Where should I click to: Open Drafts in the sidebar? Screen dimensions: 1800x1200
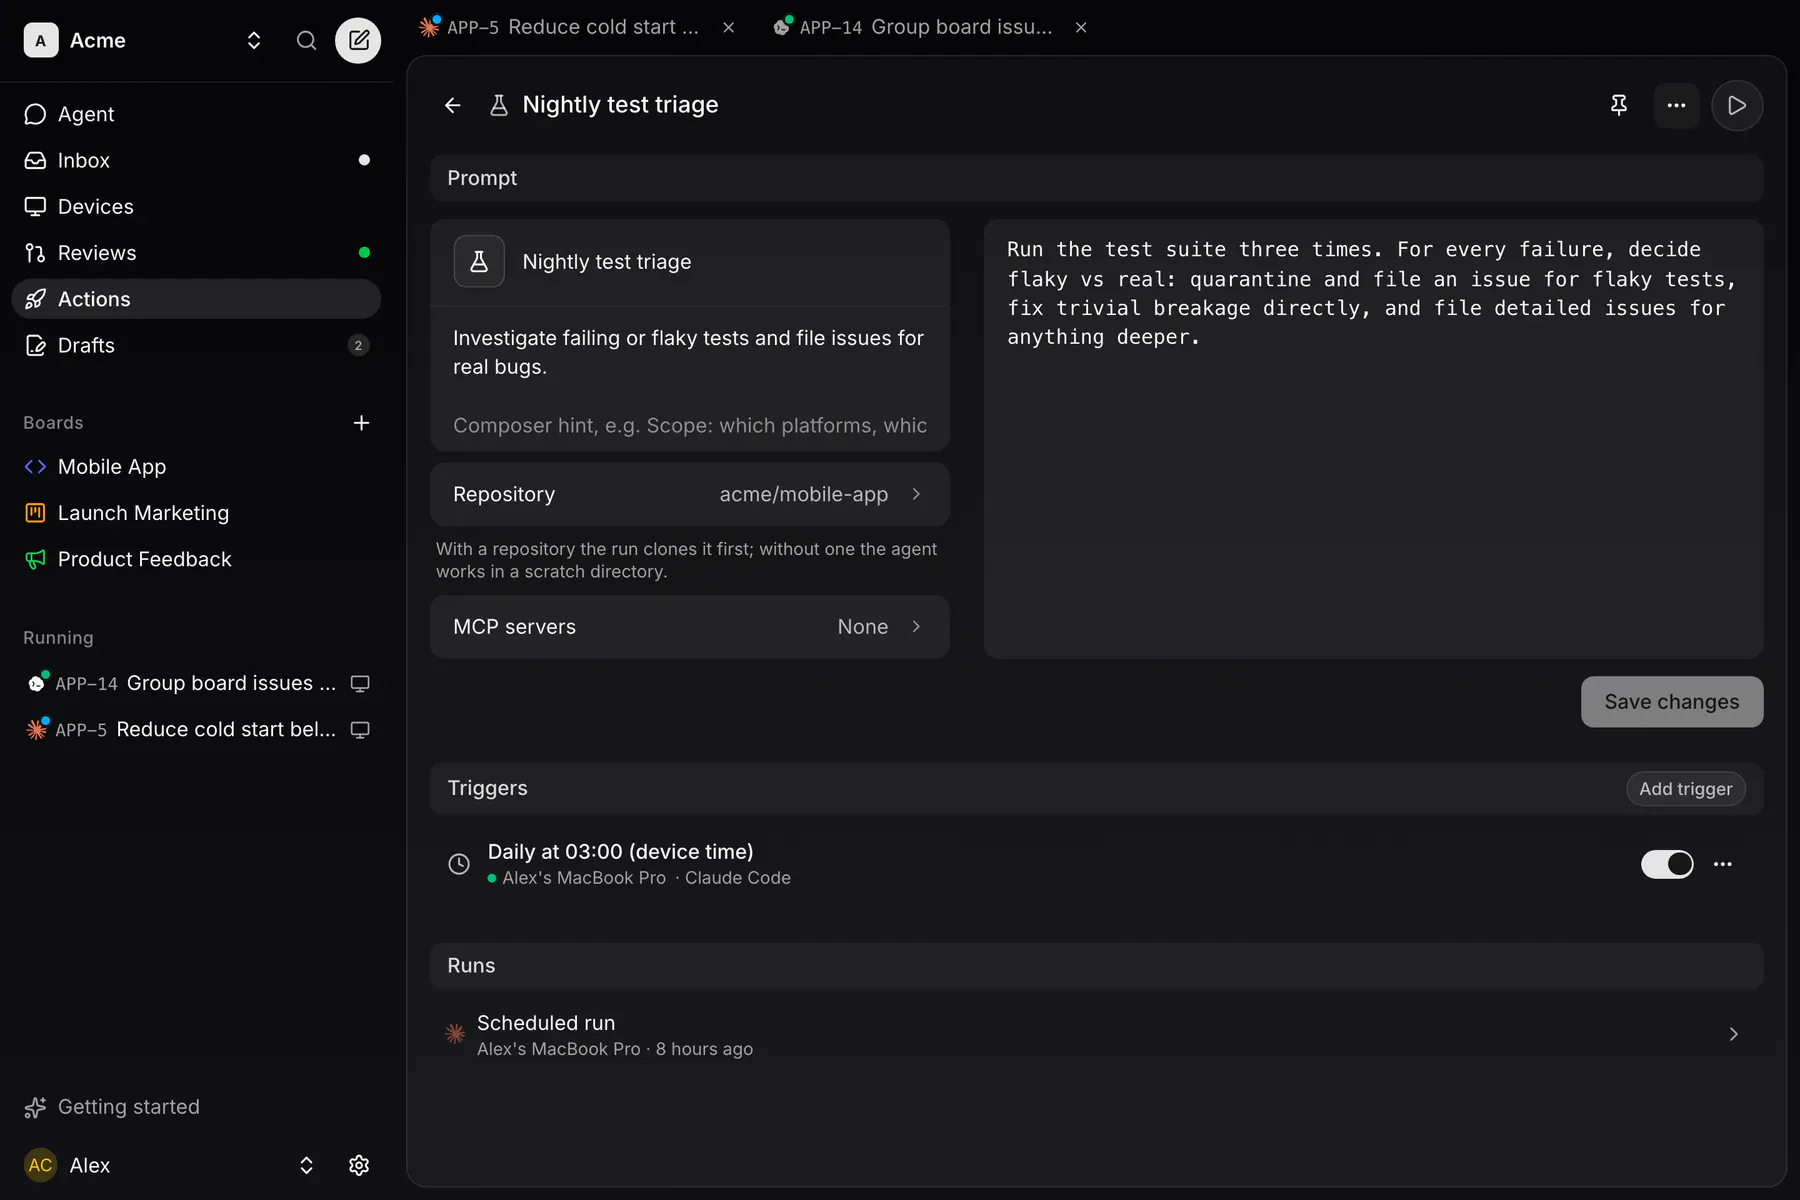click(x=196, y=345)
